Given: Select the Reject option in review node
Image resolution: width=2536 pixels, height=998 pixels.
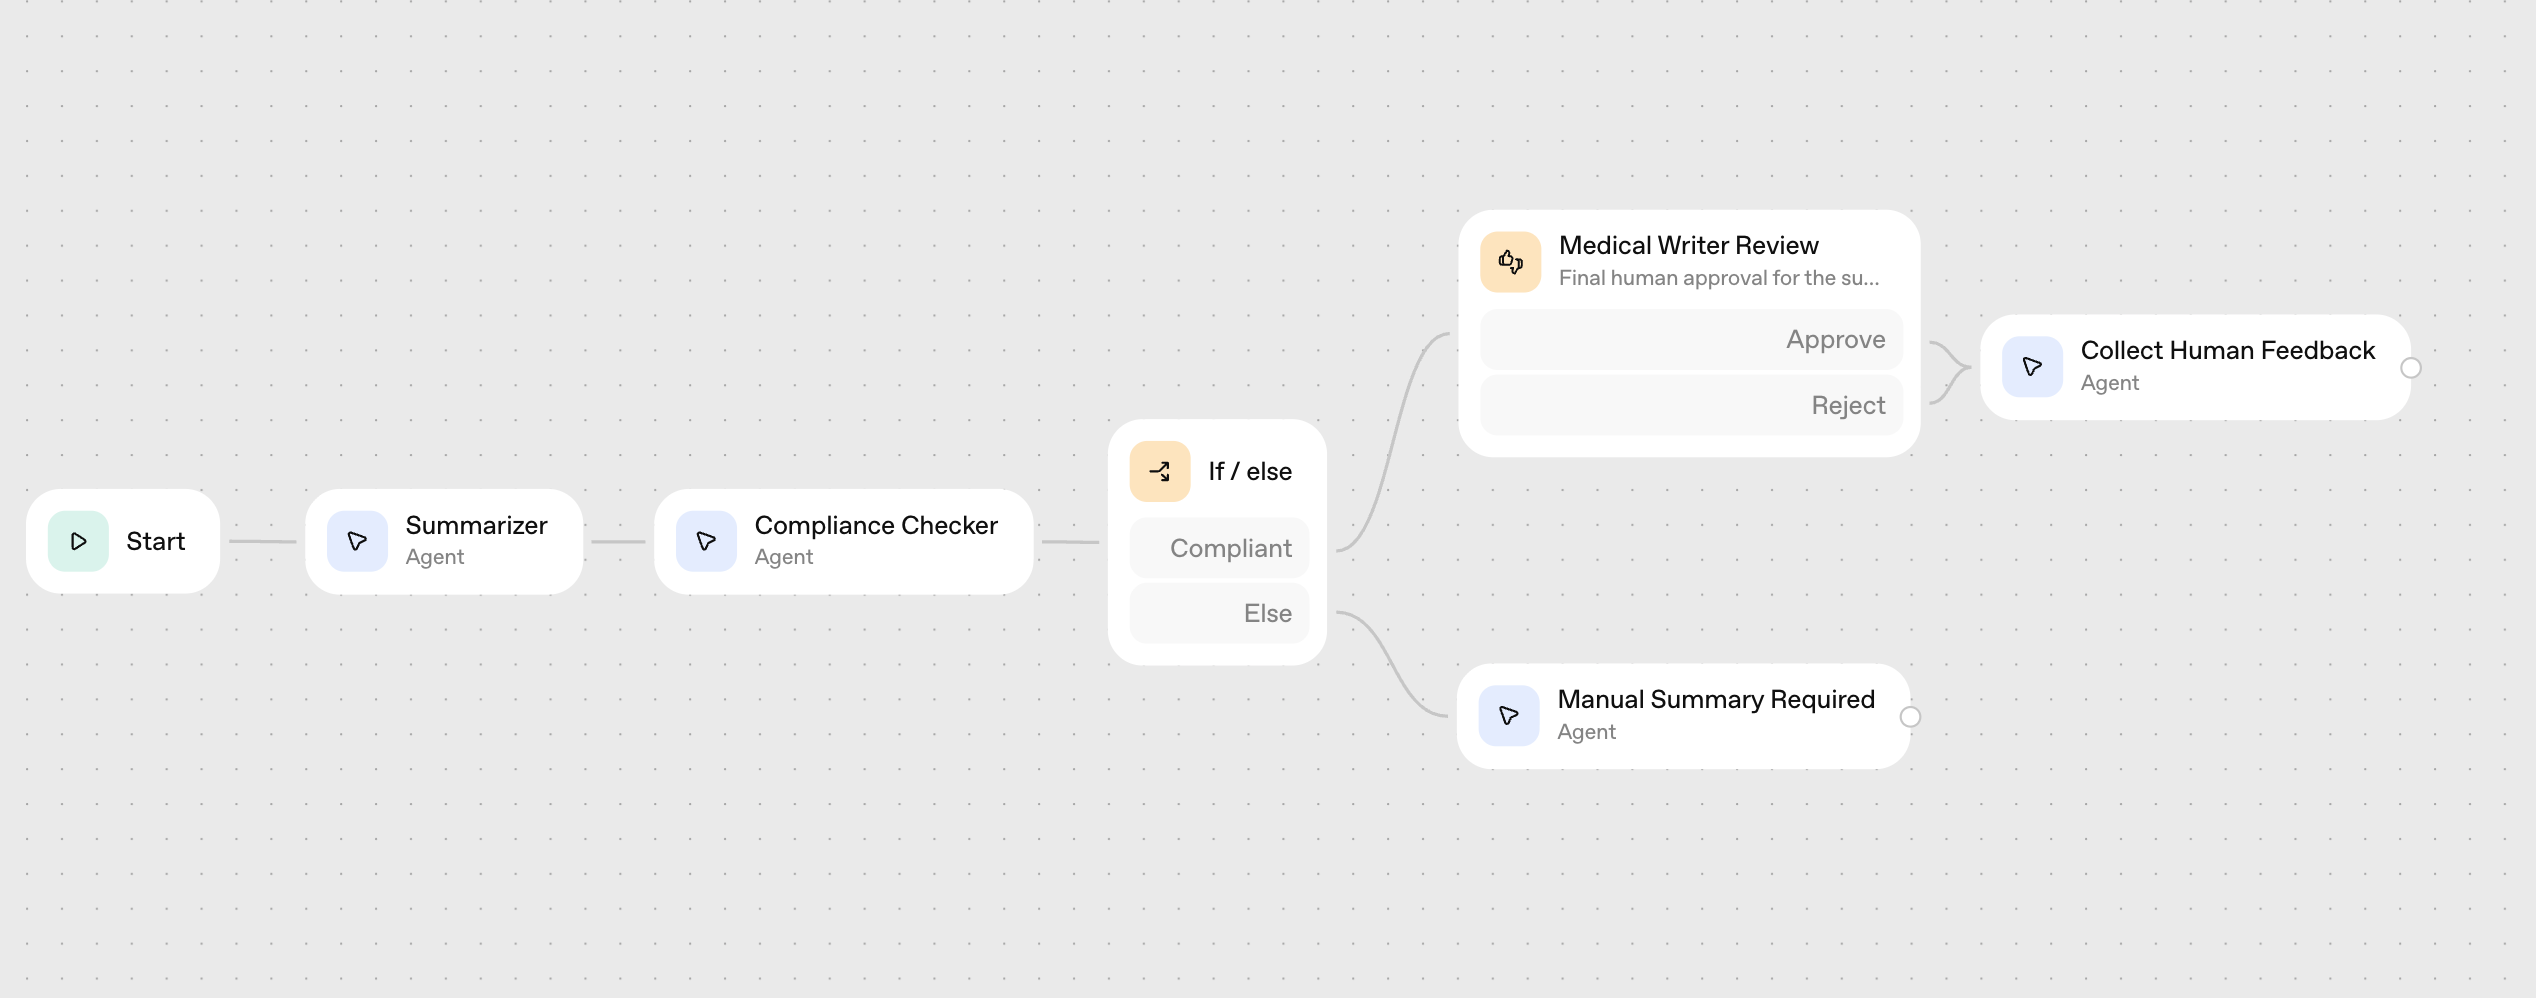Looking at the screenshot, I should (x=1691, y=405).
